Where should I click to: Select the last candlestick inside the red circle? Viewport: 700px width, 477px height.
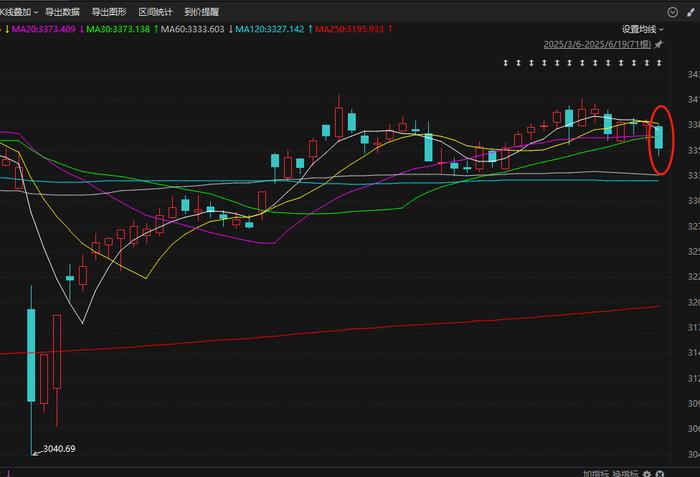coord(658,136)
